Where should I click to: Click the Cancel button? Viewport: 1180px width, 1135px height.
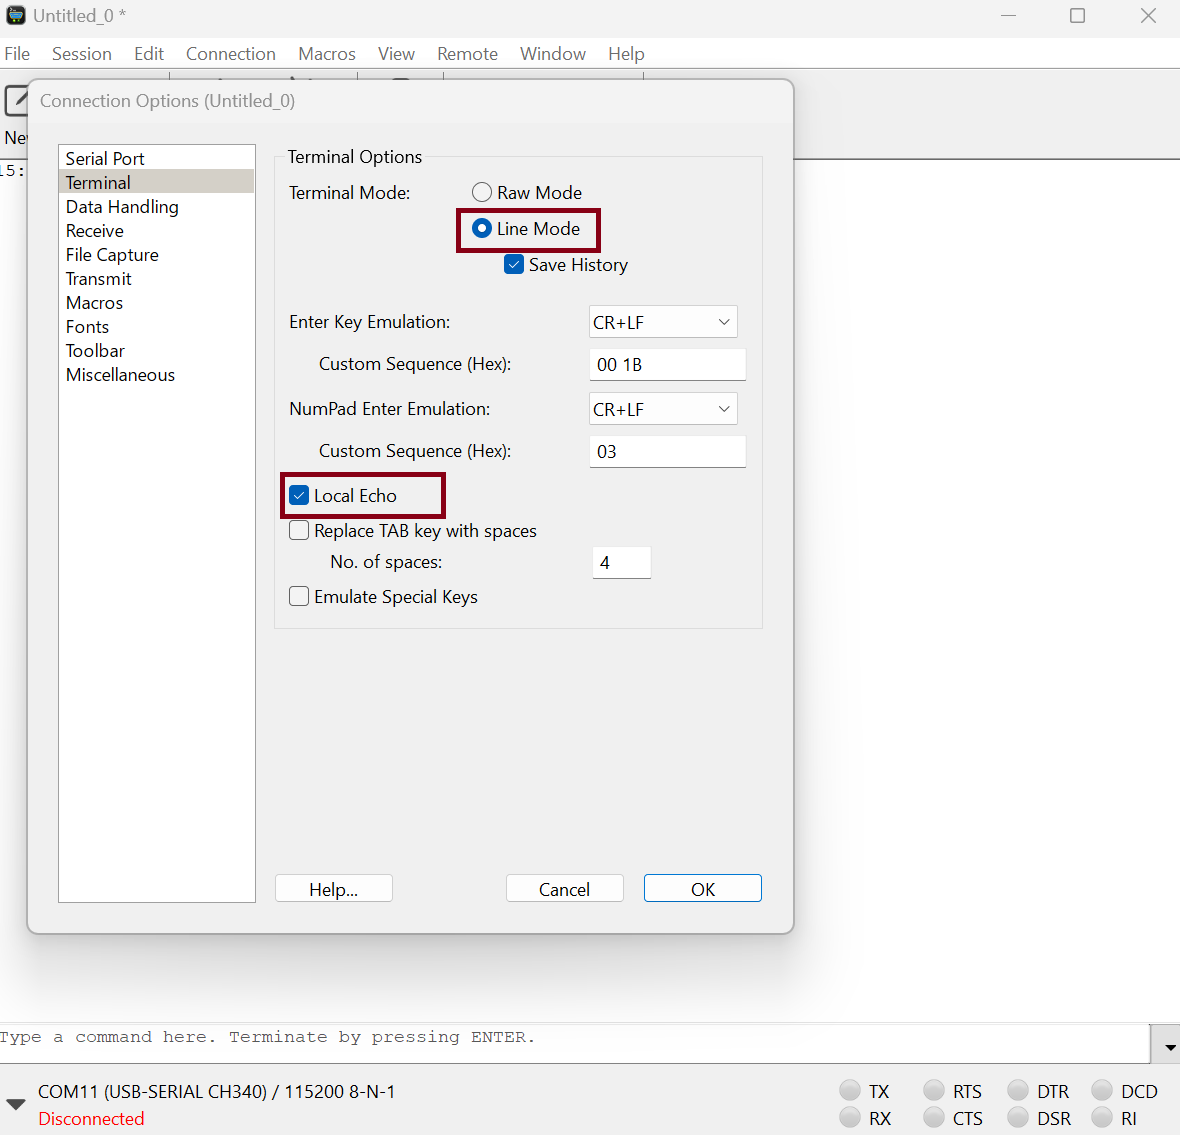[x=564, y=889]
